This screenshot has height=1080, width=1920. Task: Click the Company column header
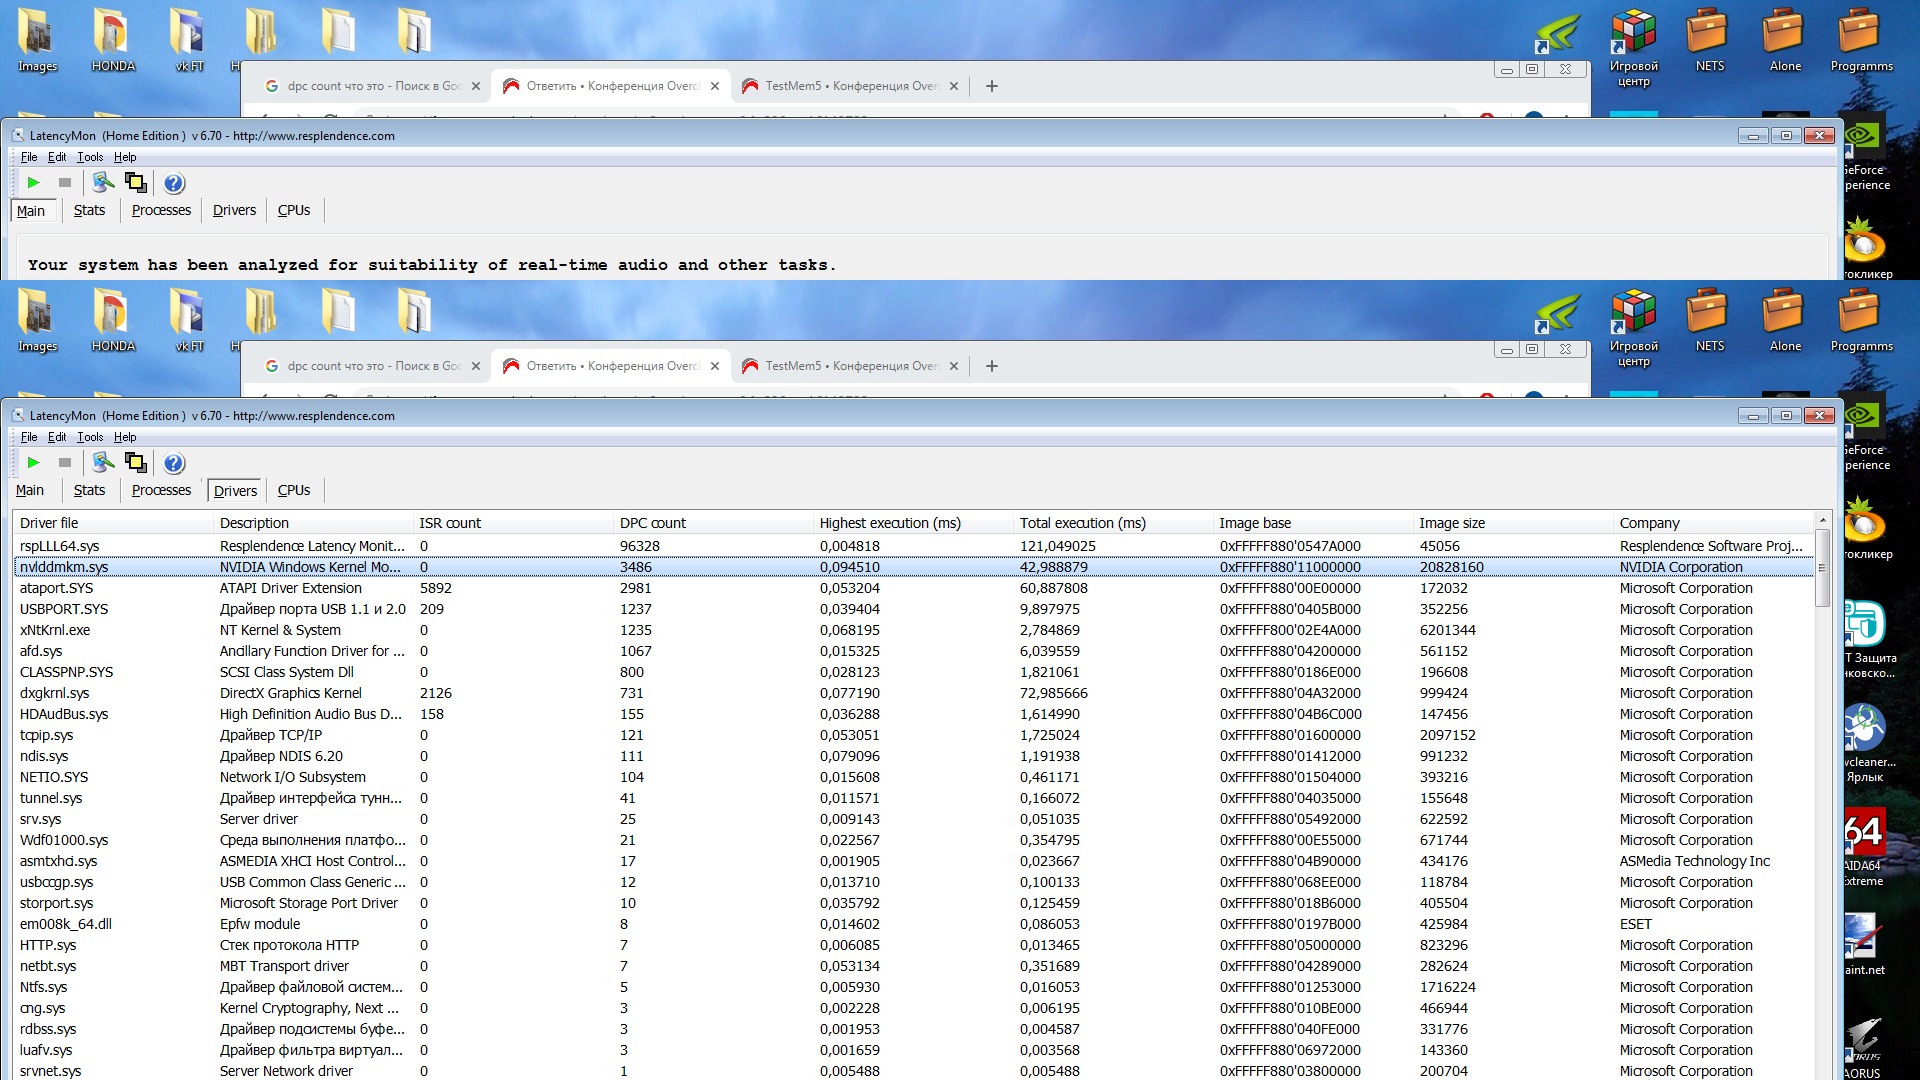[1650, 523]
